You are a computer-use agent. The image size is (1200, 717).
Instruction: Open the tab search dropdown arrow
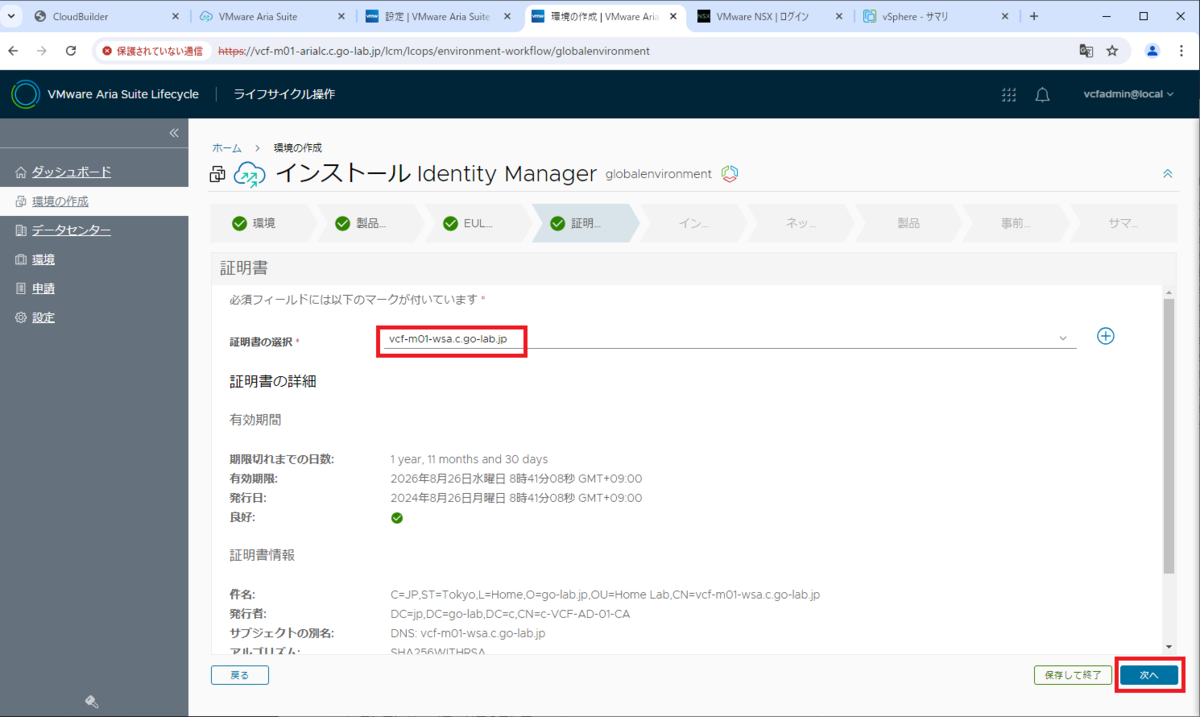coord(11,16)
